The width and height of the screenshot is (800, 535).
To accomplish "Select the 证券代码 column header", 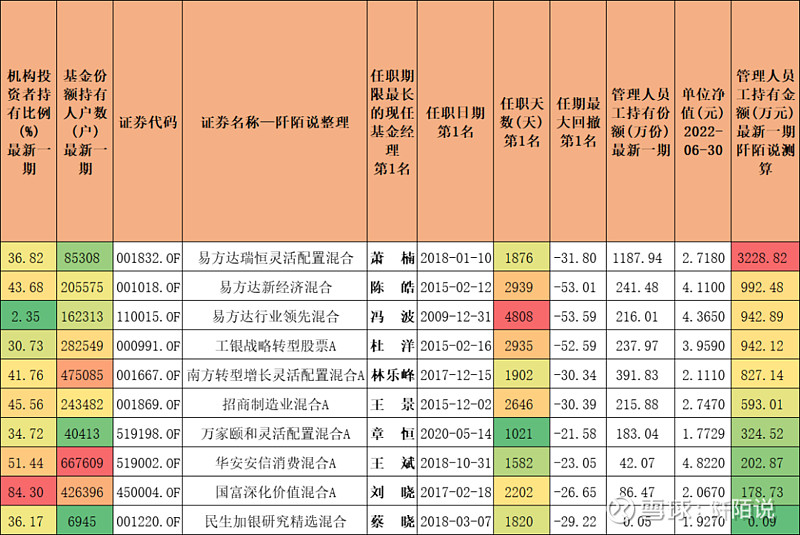I will tap(147, 122).
